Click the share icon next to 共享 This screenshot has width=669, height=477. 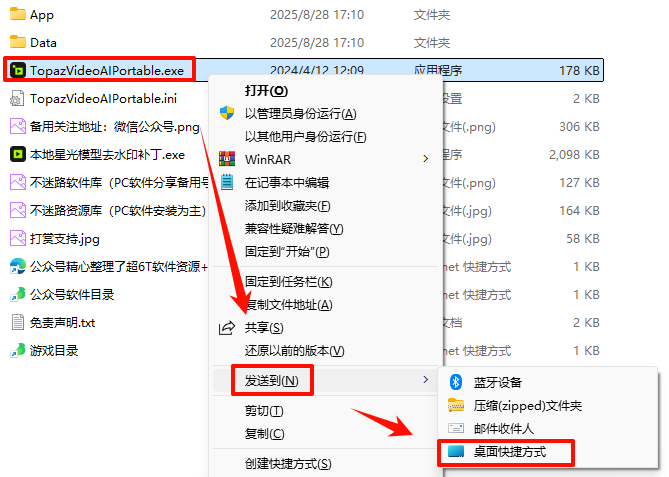[x=227, y=328]
